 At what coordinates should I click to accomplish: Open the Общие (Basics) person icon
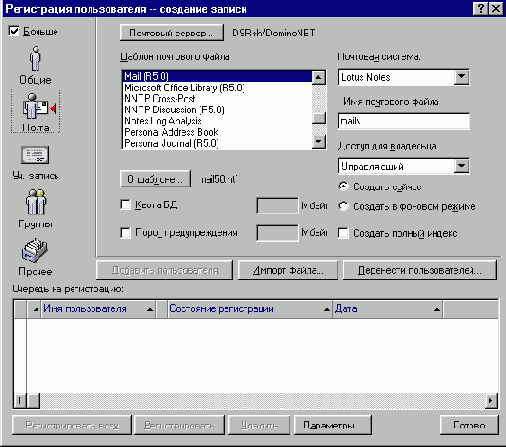coord(35,59)
